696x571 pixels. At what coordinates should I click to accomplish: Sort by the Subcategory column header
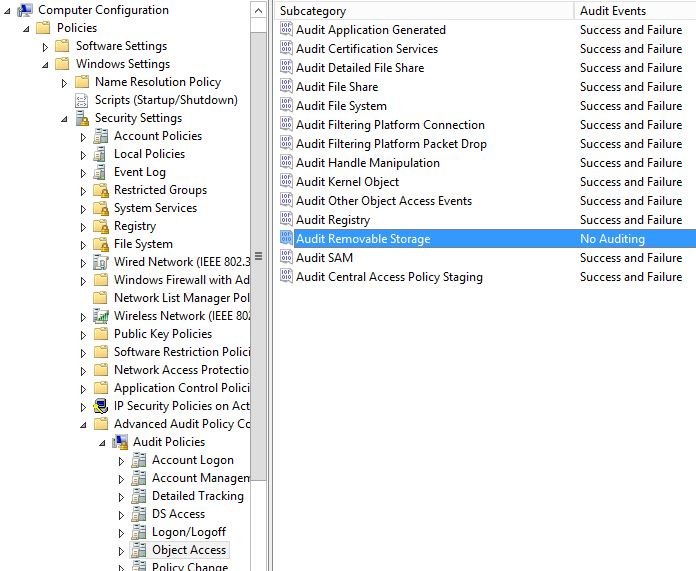pyautogui.click(x=420, y=10)
